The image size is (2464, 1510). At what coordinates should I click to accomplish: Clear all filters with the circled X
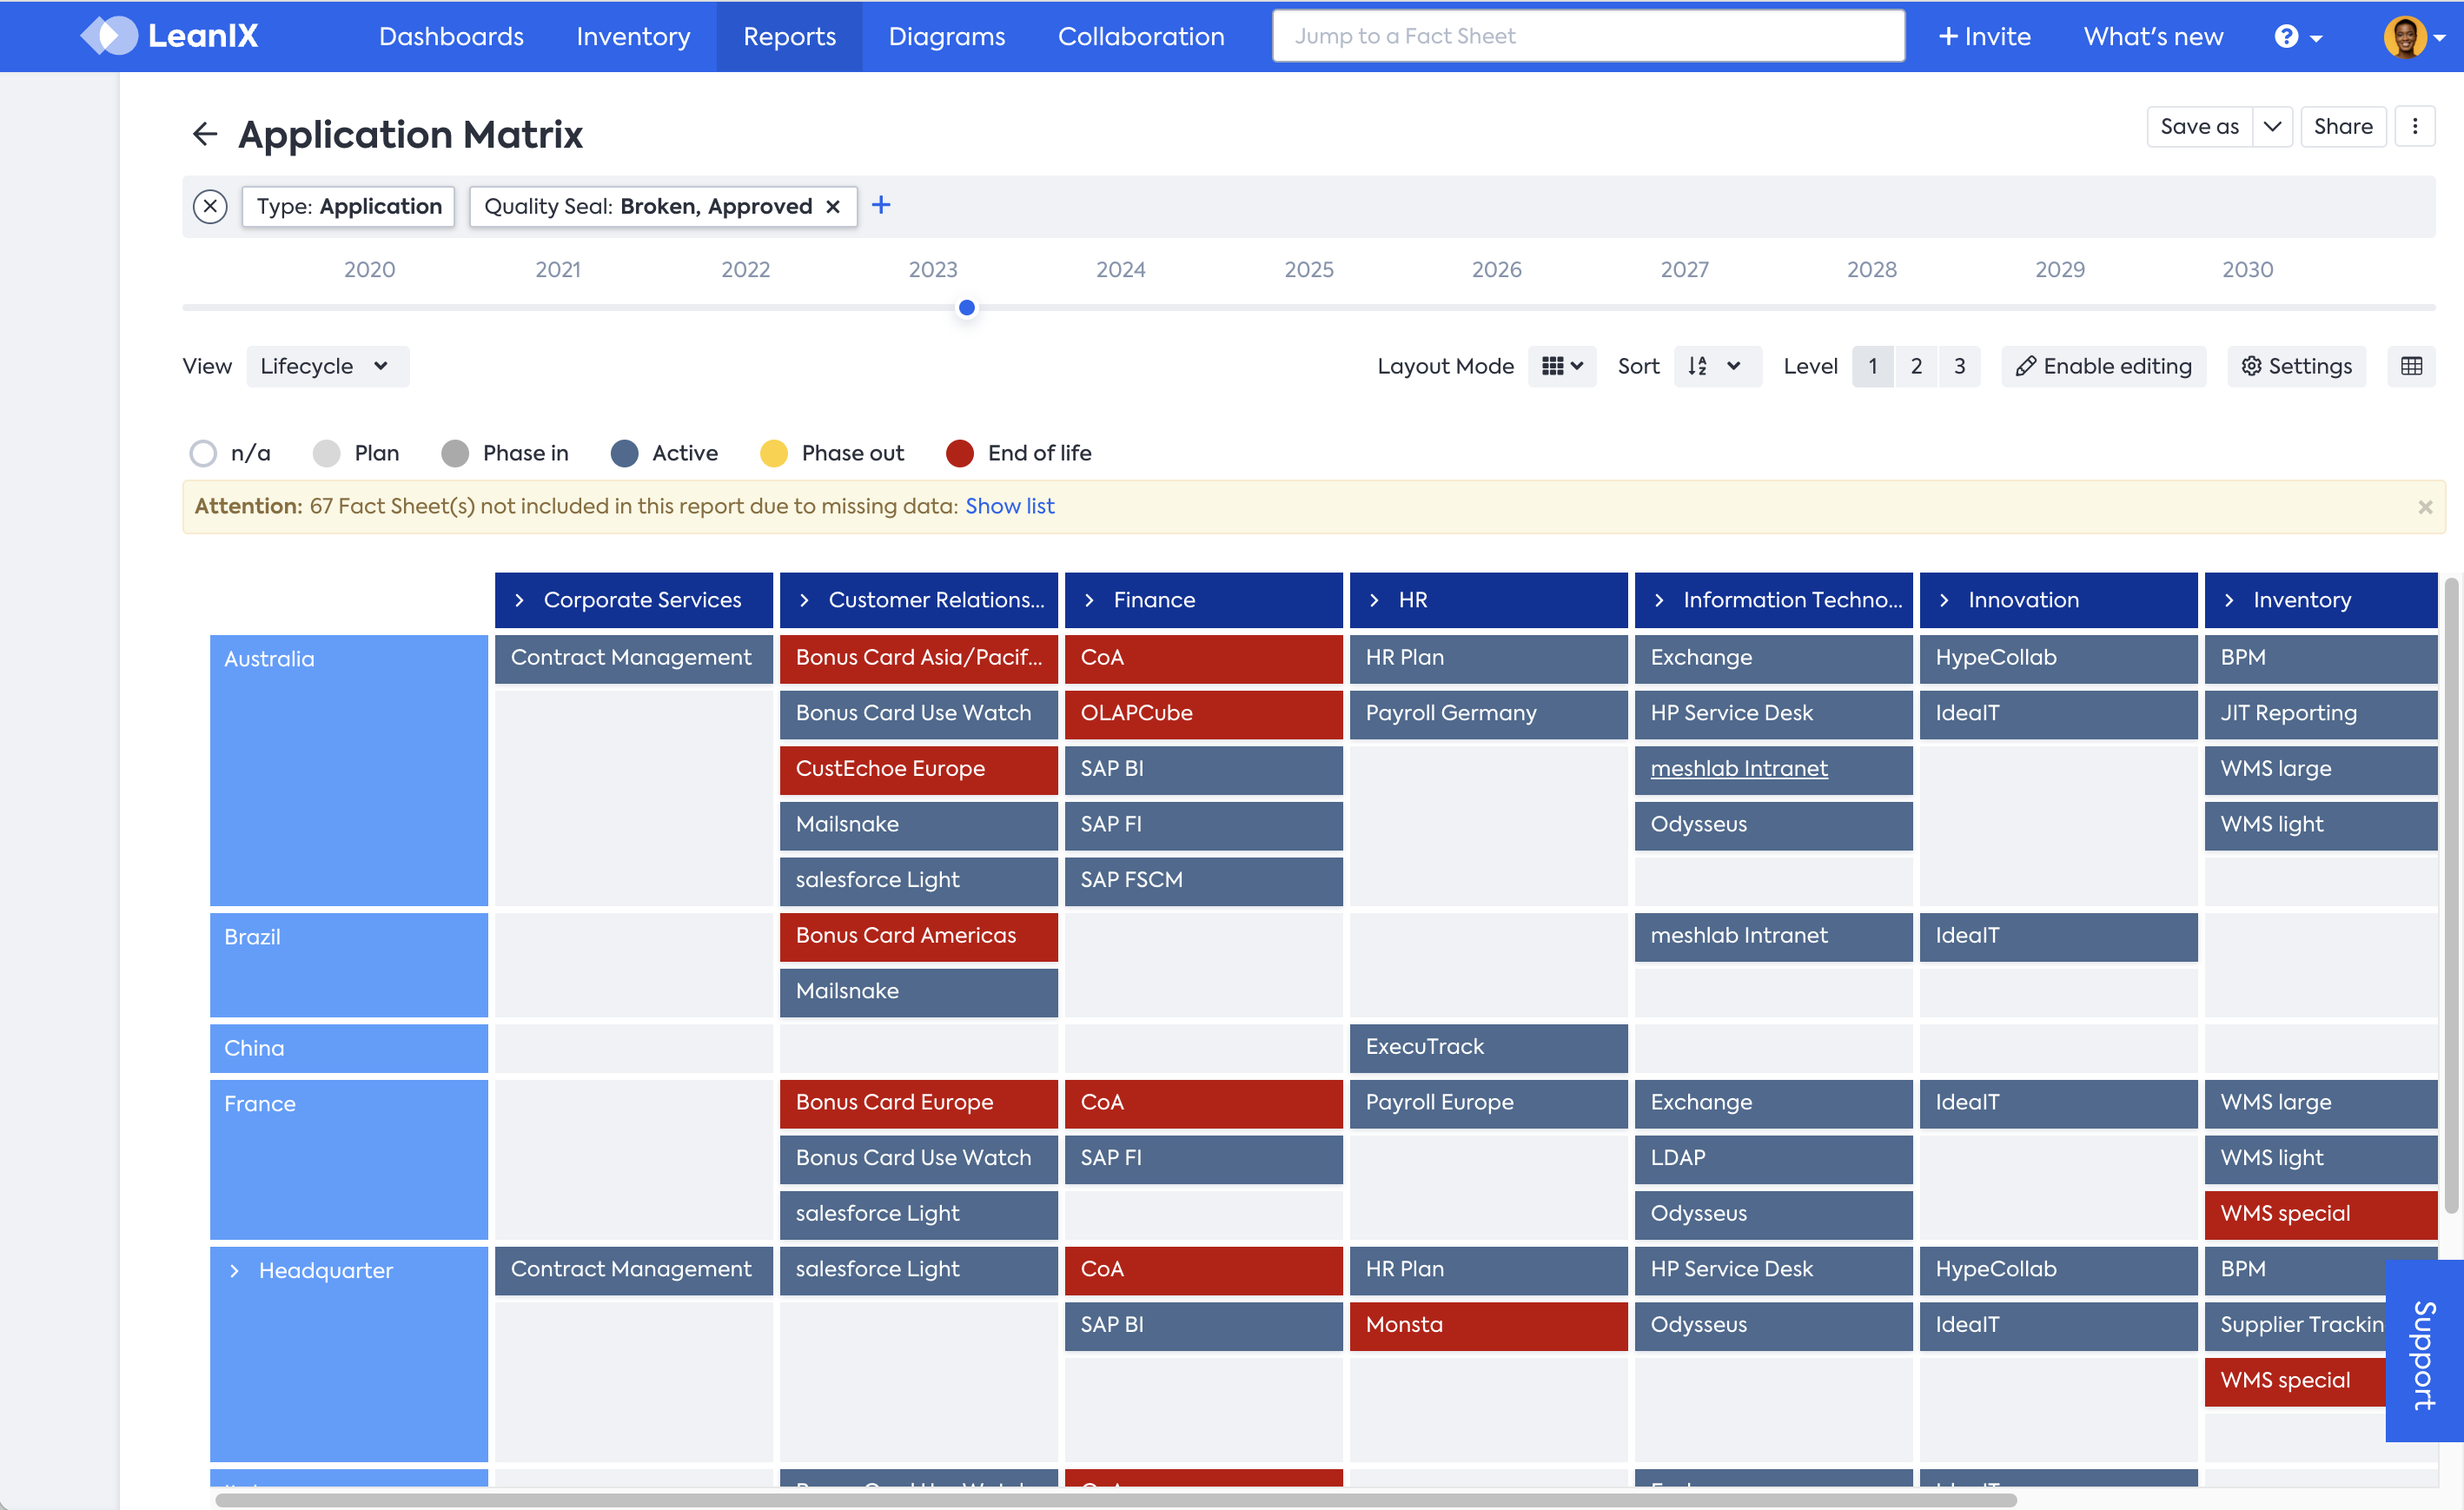click(210, 206)
